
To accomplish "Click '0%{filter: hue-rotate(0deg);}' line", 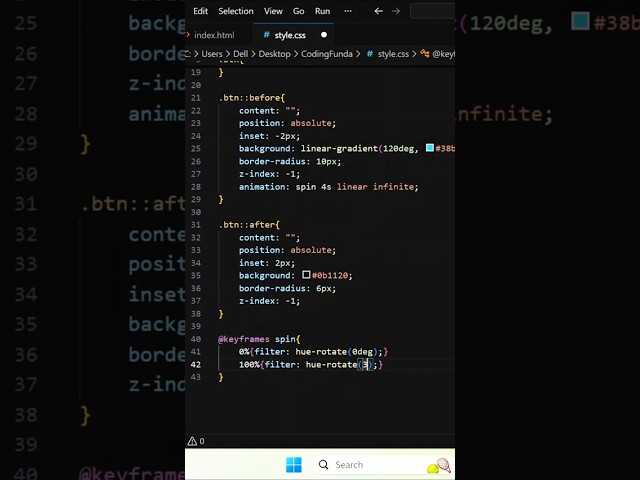I will 313,352.
